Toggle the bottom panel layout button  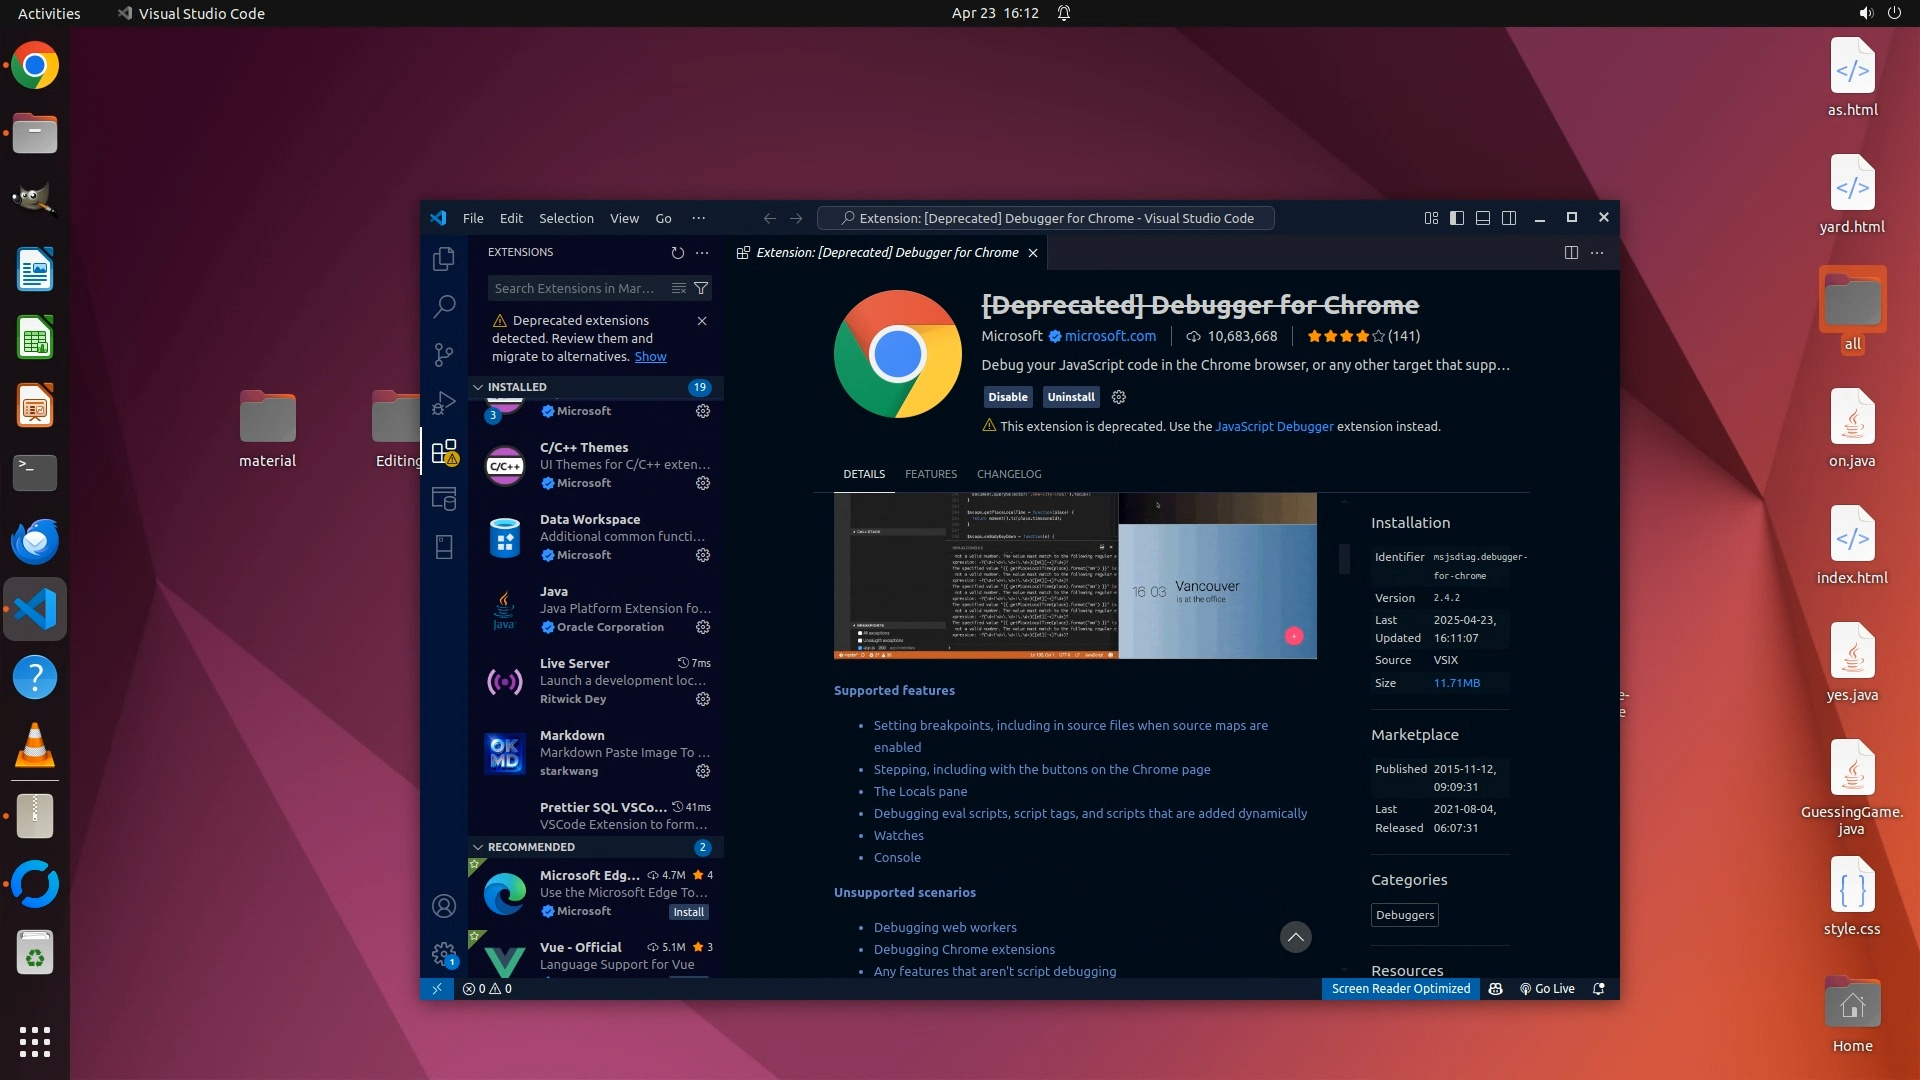point(1483,218)
